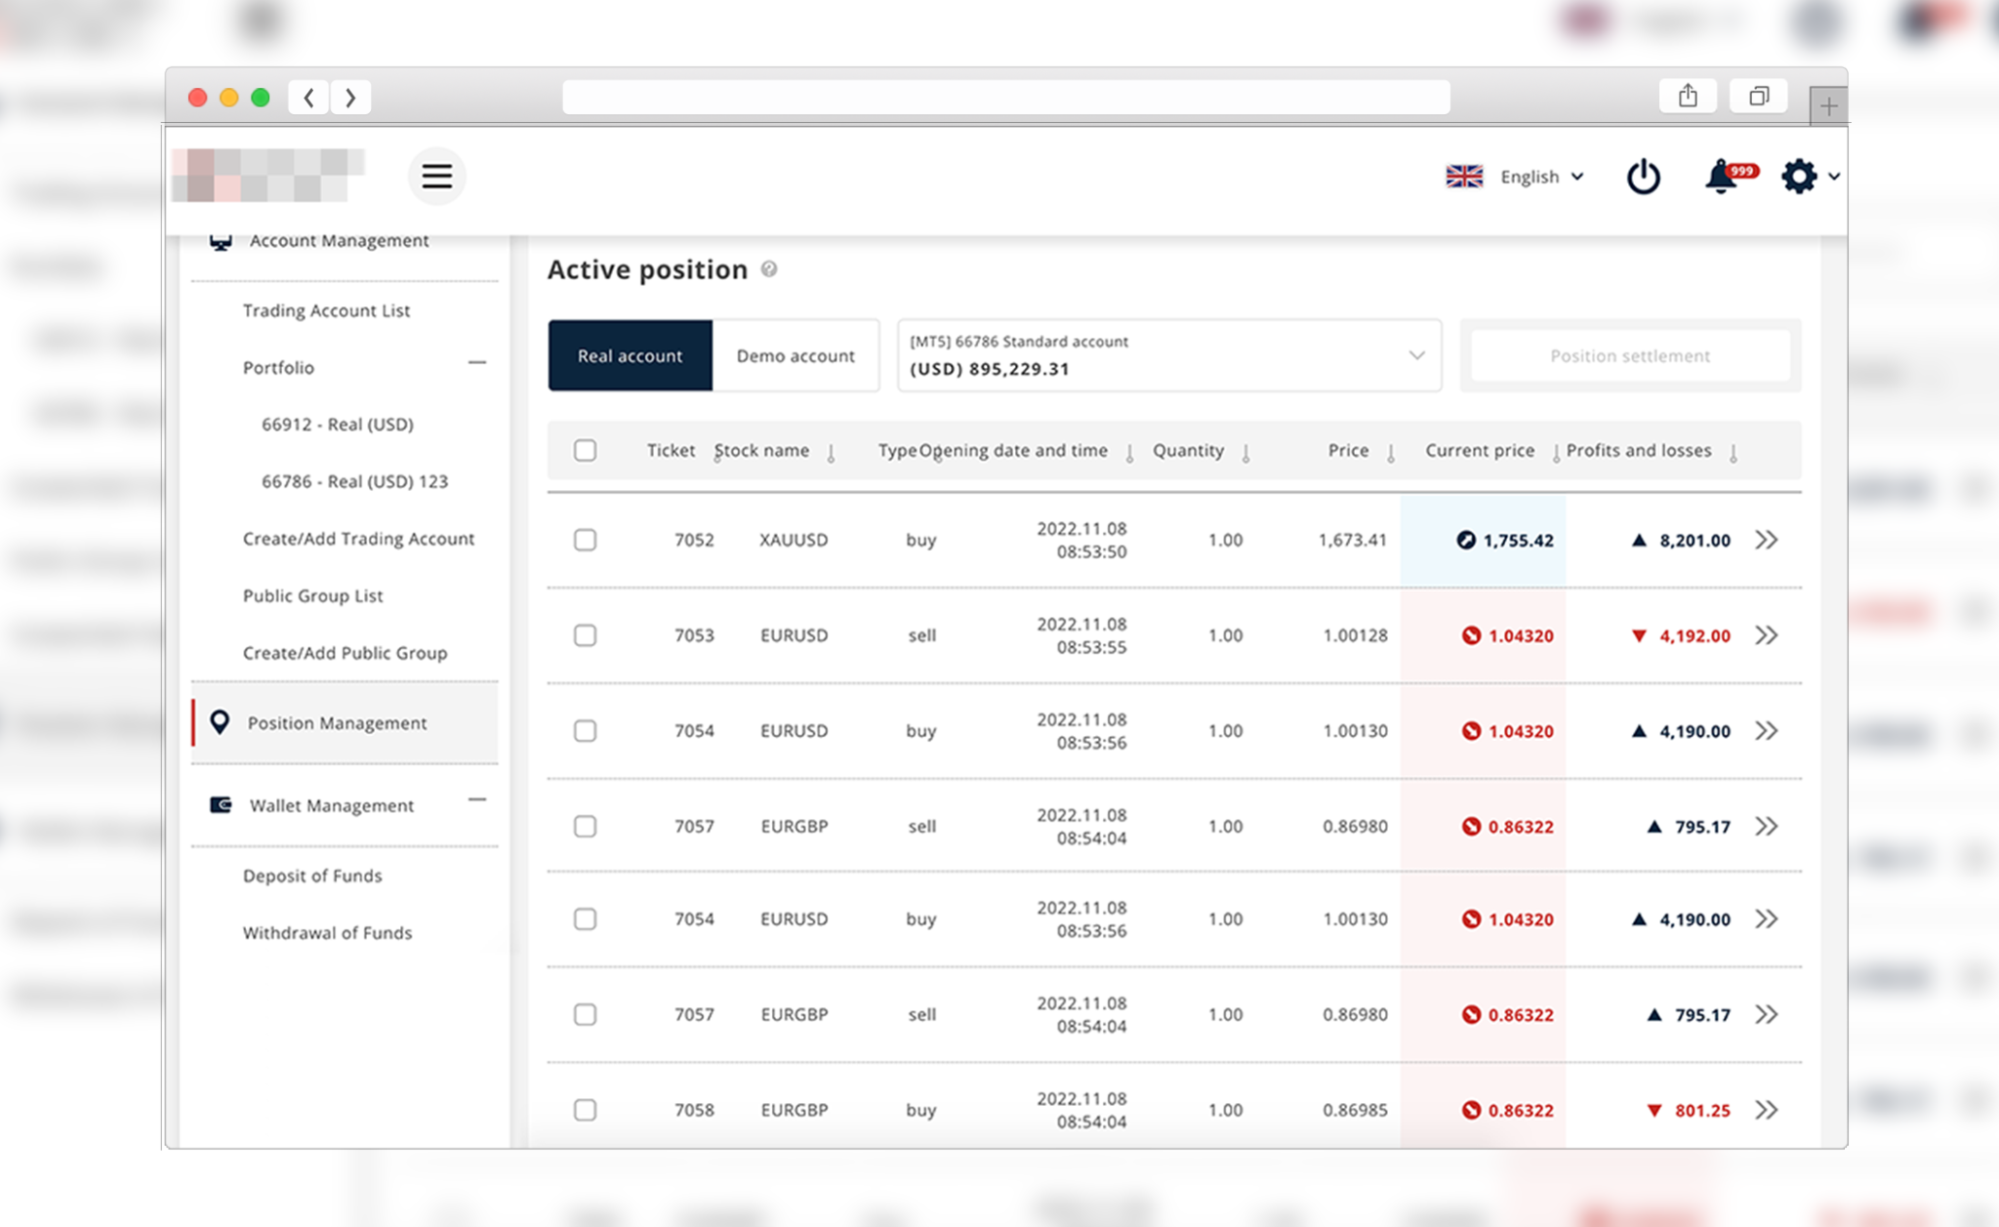Switch to Demo account tab
This screenshot has height=1227, width=1999.
click(x=795, y=356)
